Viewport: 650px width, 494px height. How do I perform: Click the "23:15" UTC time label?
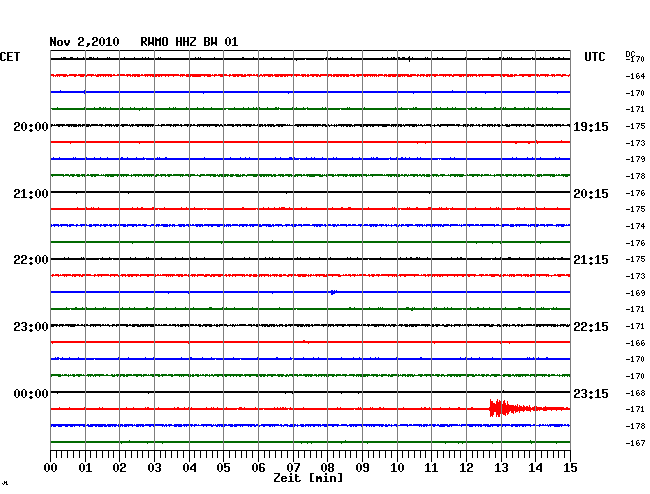click(591, 394)
